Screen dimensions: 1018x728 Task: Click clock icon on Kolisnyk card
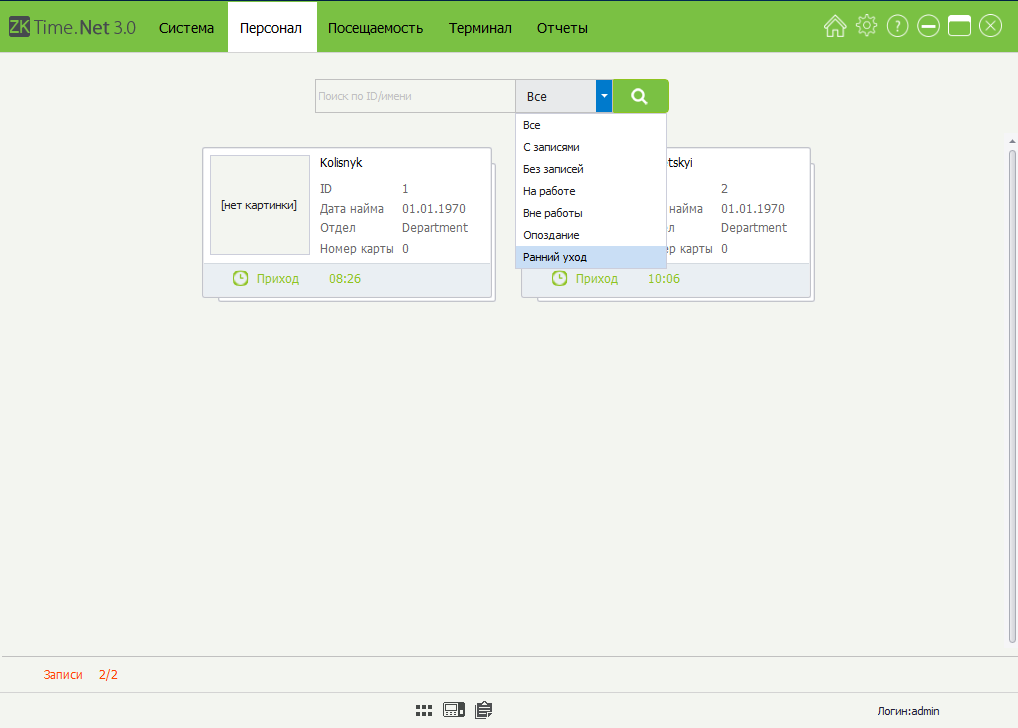[x=240, y=279]
